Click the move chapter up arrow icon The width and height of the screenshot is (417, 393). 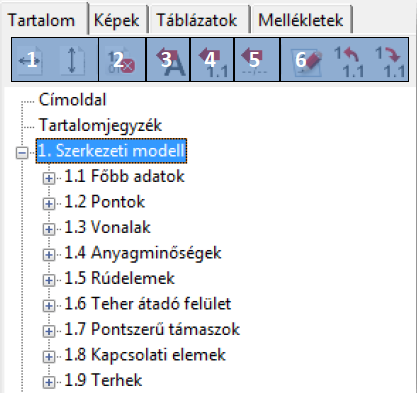tap(349, 60)
